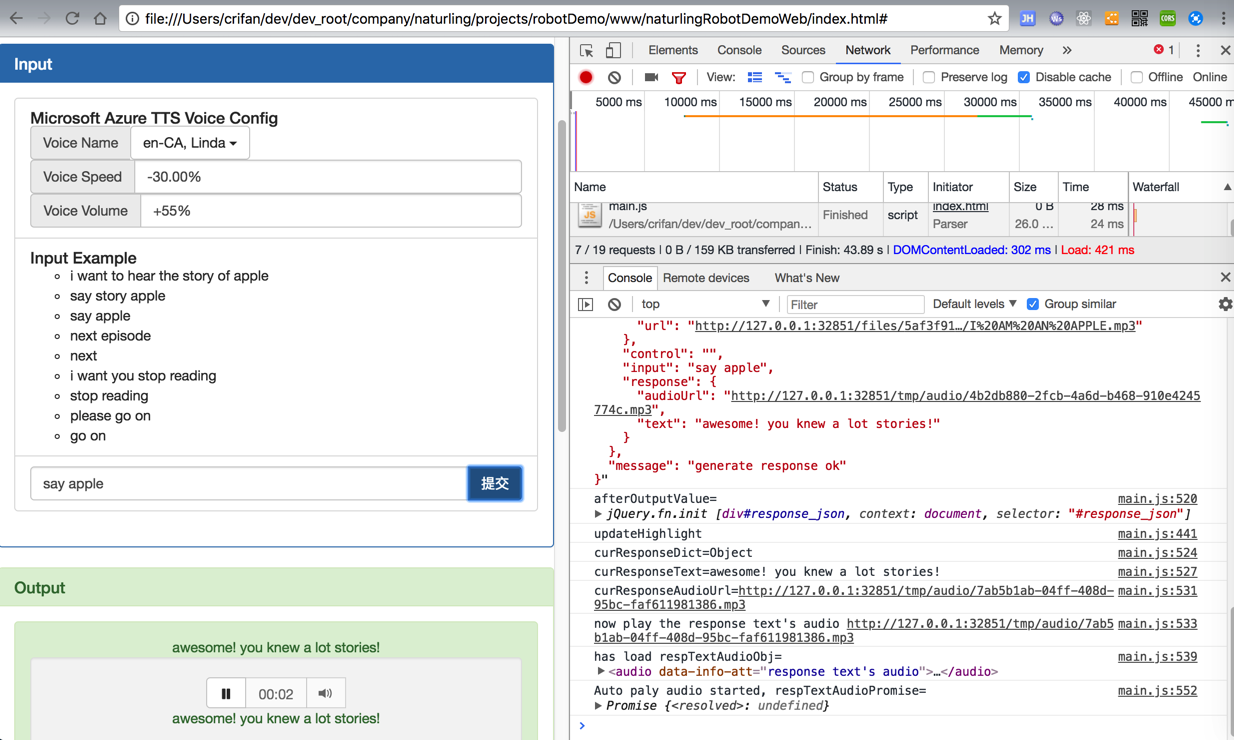1234x740 pixels.
Task: Switch to the Elements tab
Action: (672, 50)
